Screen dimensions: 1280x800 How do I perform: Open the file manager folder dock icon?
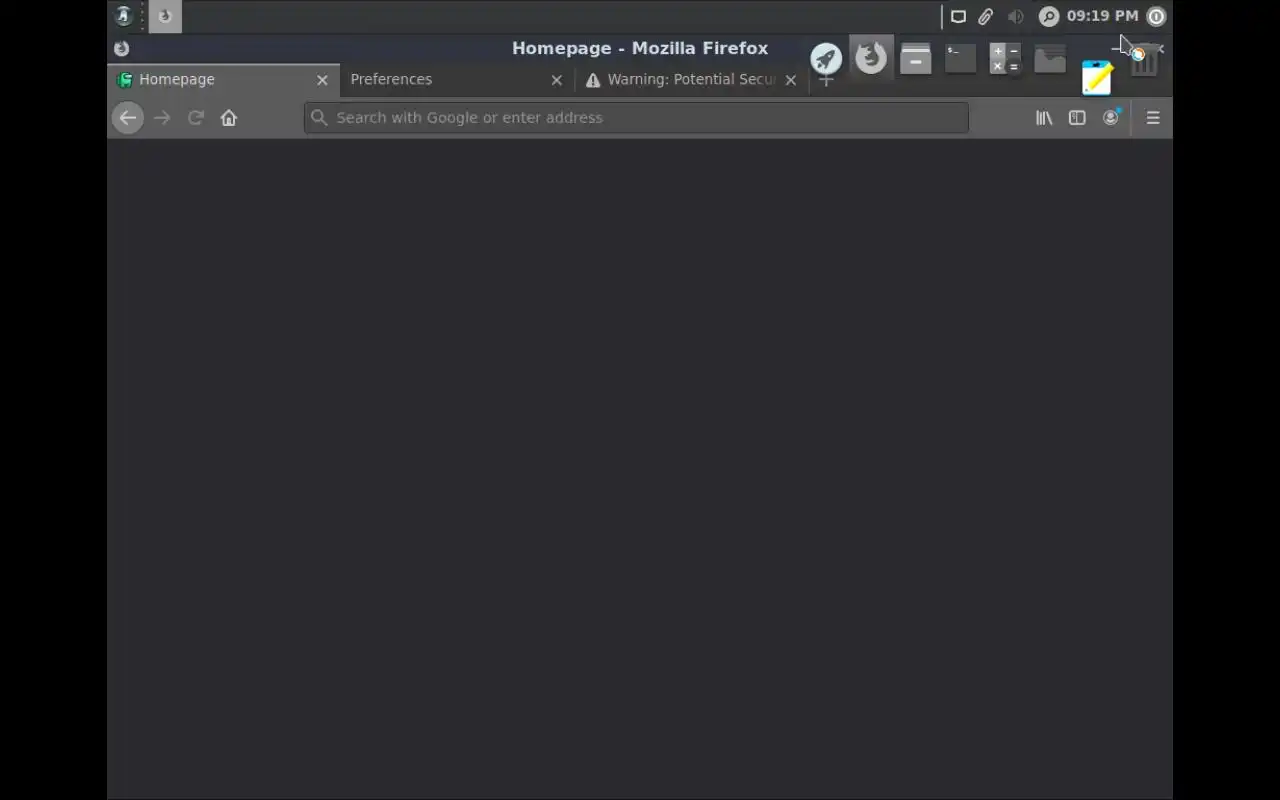[1050, 59]
